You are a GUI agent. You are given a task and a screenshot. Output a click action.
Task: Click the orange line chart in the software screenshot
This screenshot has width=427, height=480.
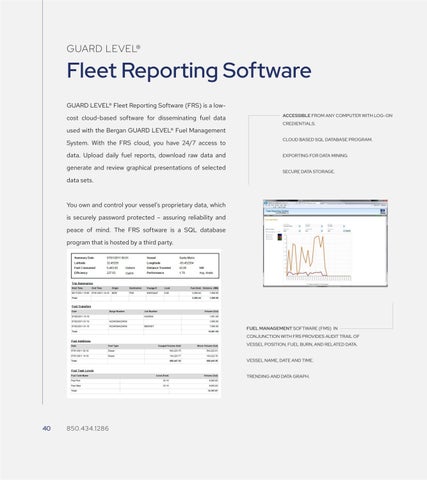[318, 256]
